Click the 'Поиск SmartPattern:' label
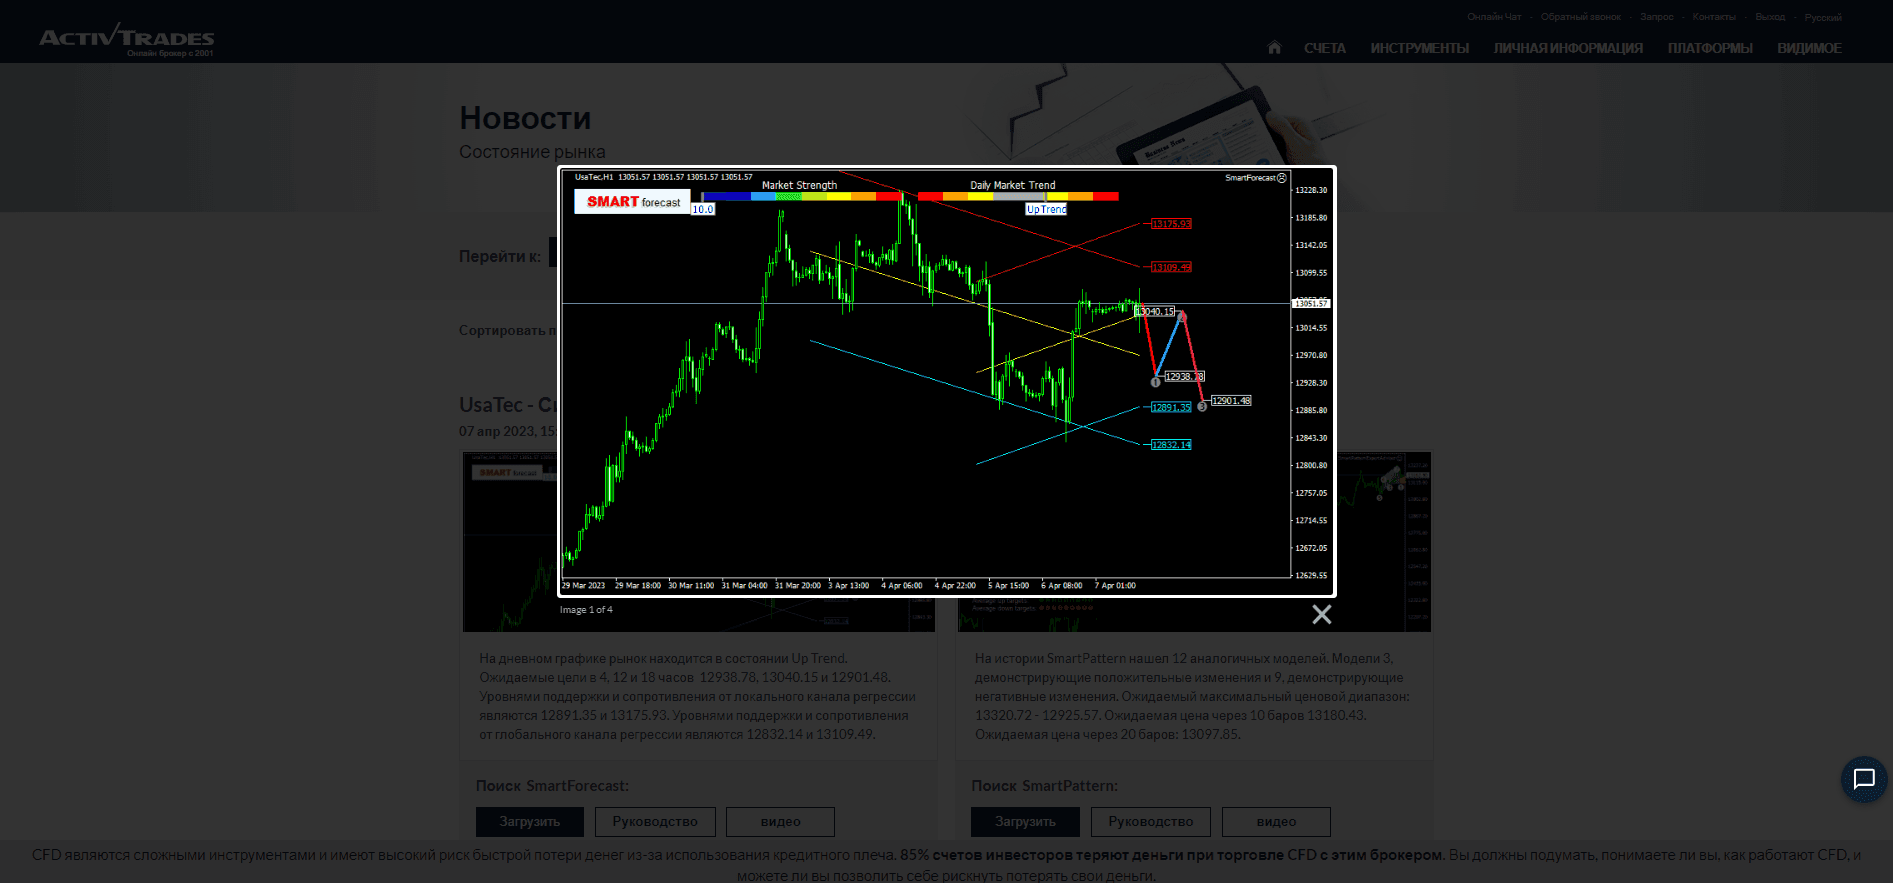The height and width of the screenshot is (883, 1893). coord(1044,786)
